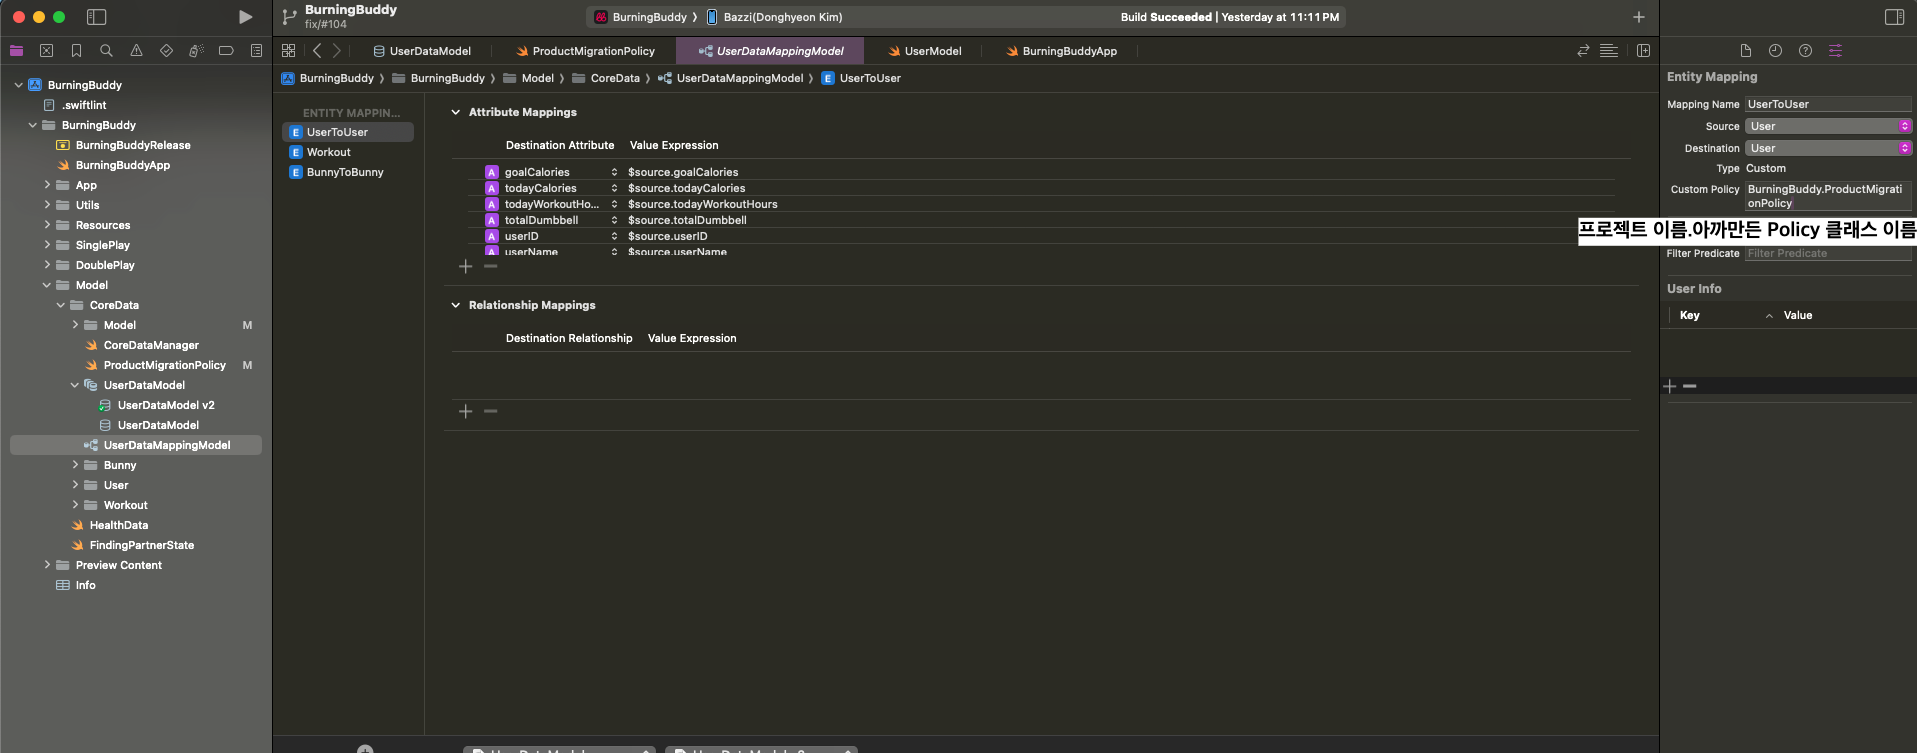Open the find navigator
The image size is (1917, 753).
coord(106,51)
